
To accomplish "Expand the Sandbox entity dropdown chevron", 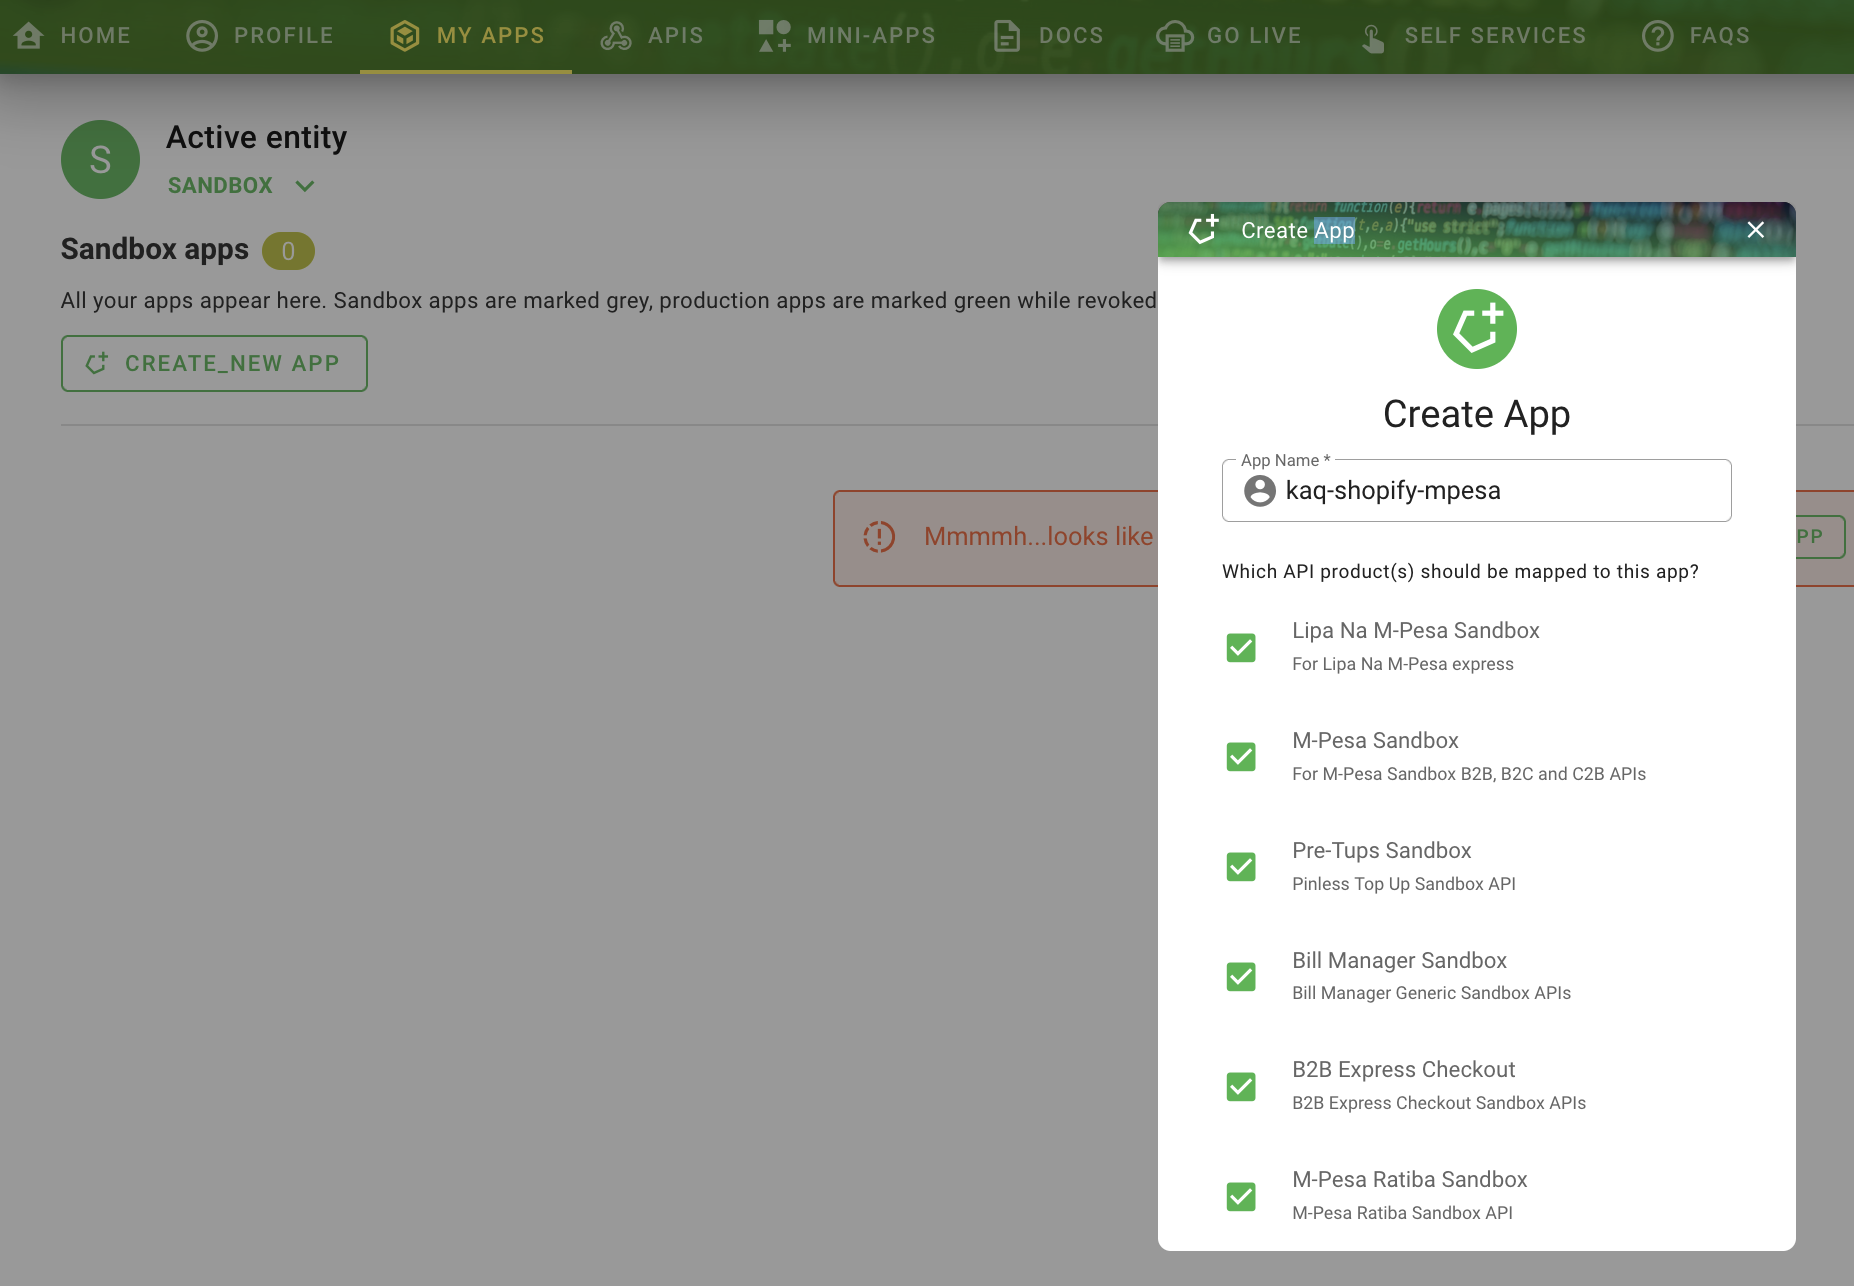I will (305, 186).
